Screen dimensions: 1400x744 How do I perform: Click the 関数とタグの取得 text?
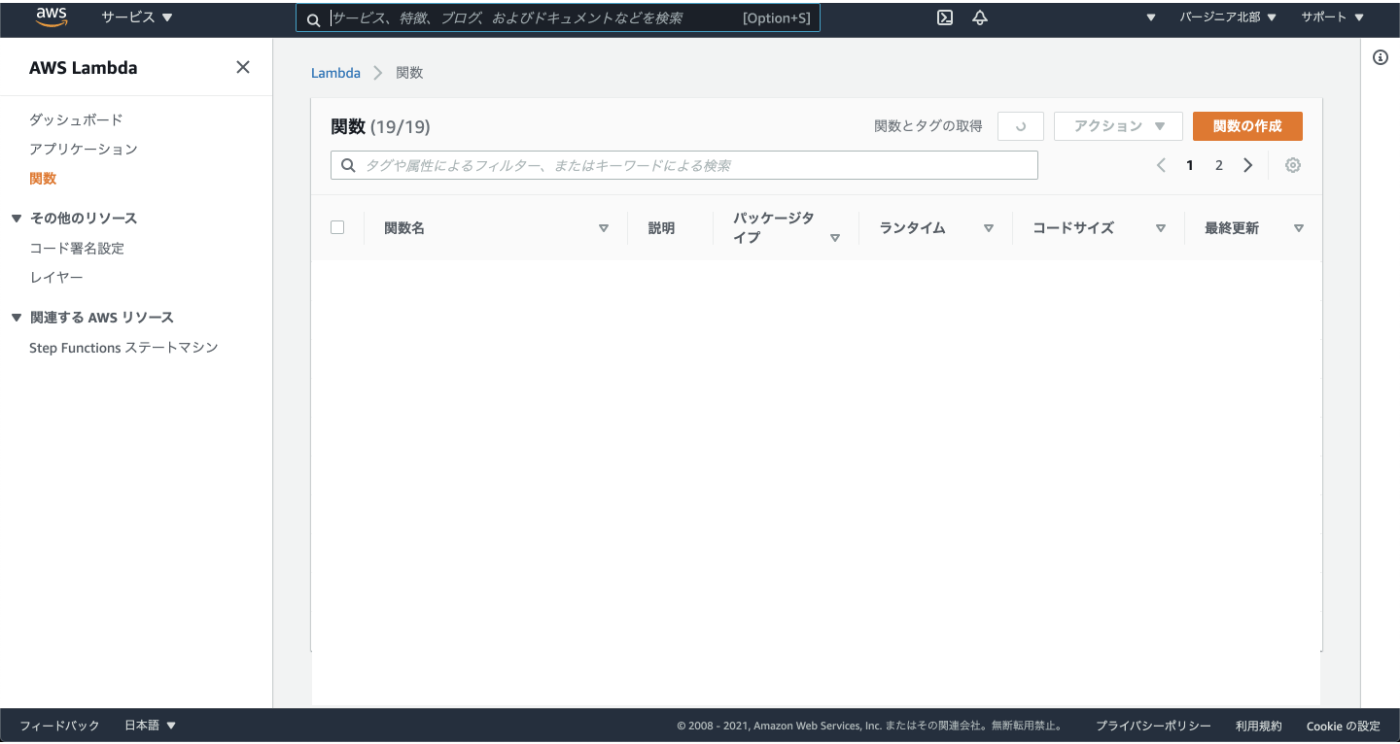tap(928, 126)
